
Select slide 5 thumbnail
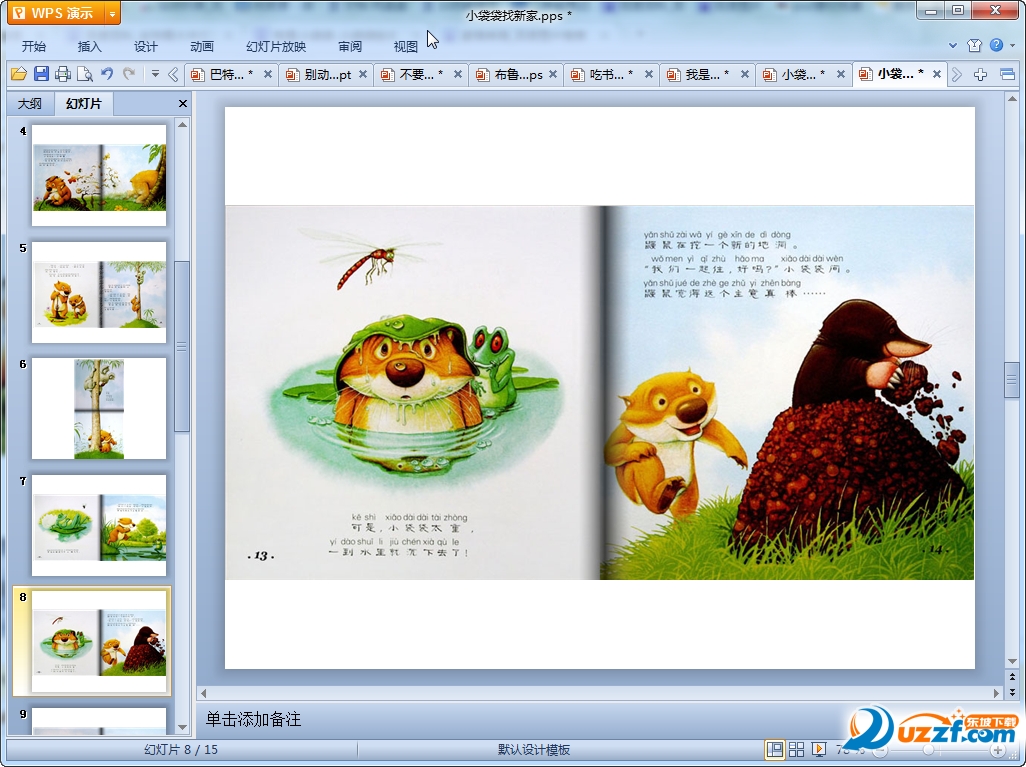[x=99, y=293]
